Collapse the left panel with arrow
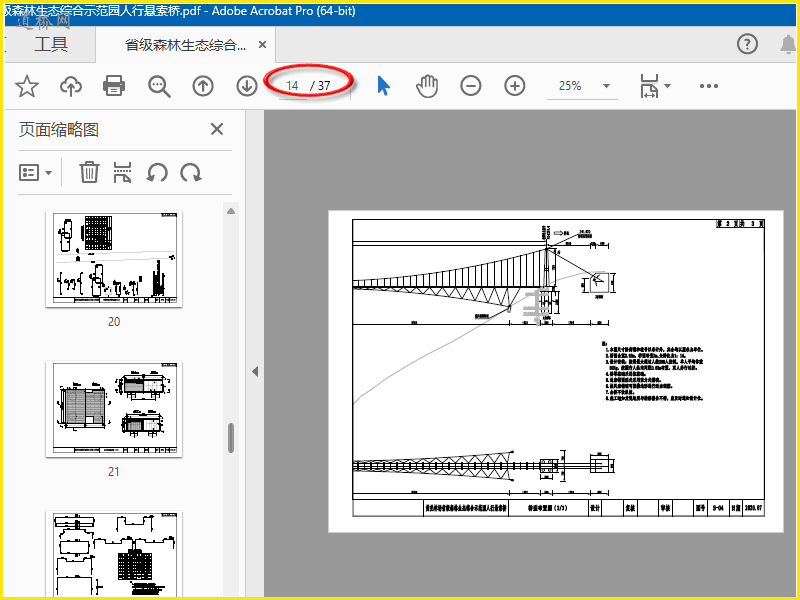Image resolution: width=800 pixels, height=600 pixels. point(255,371)
